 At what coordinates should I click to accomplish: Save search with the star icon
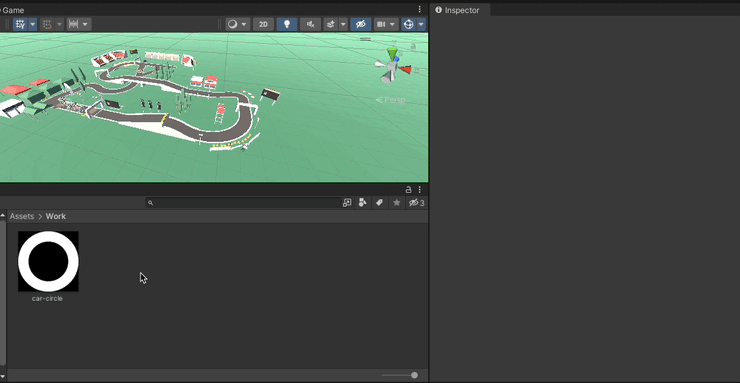tap(396, 203)
